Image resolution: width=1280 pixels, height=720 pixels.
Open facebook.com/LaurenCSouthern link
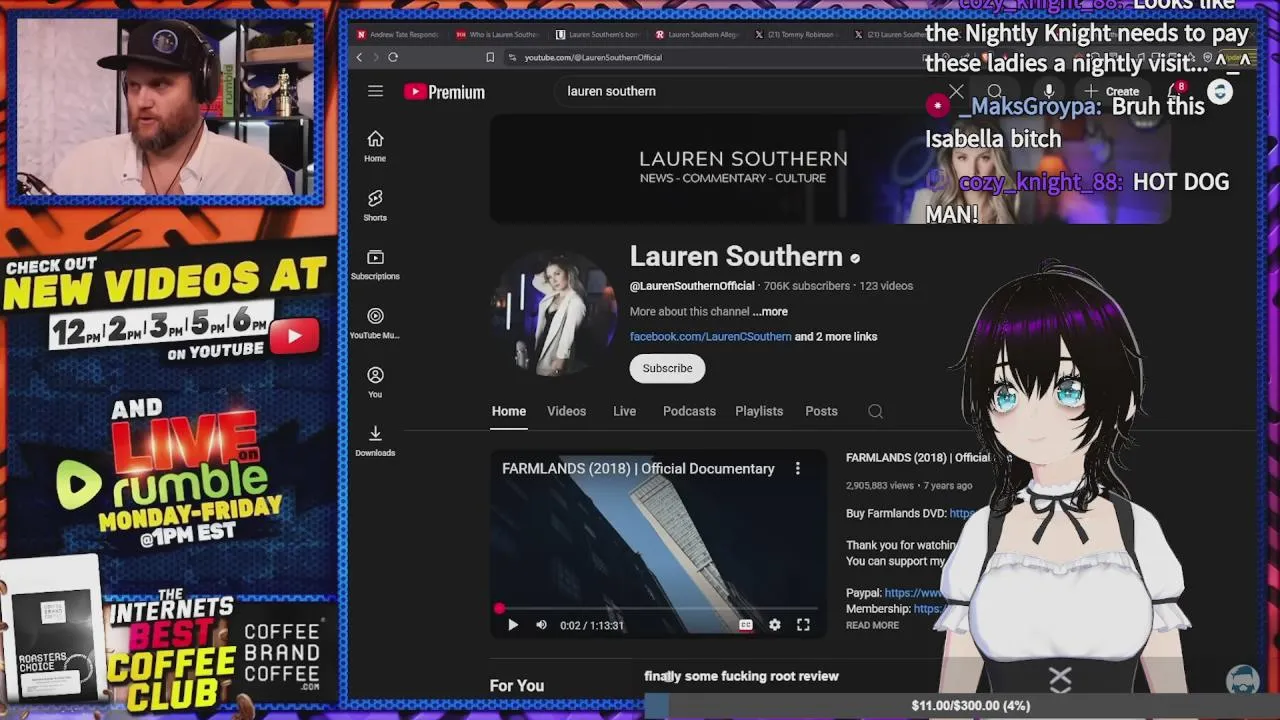tap(710, 337)
